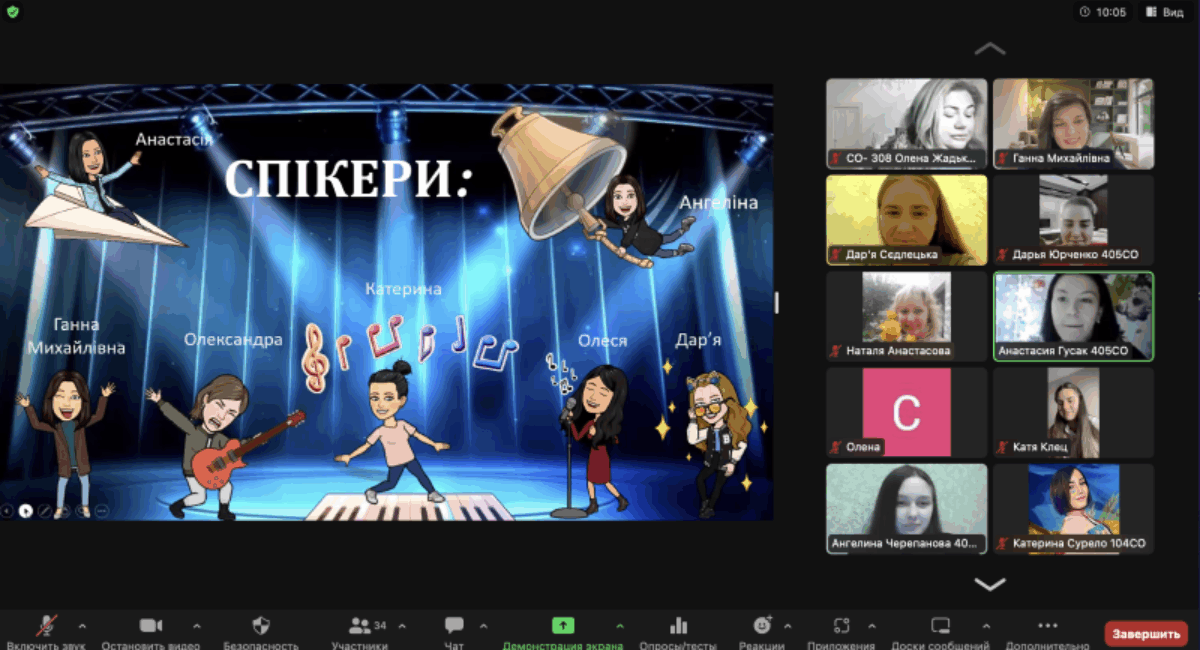The width and height of the screenshot is (1200, 650).
Task: Open the Вид view menu
Action: pyautogui.click(x=1164, y=12)
